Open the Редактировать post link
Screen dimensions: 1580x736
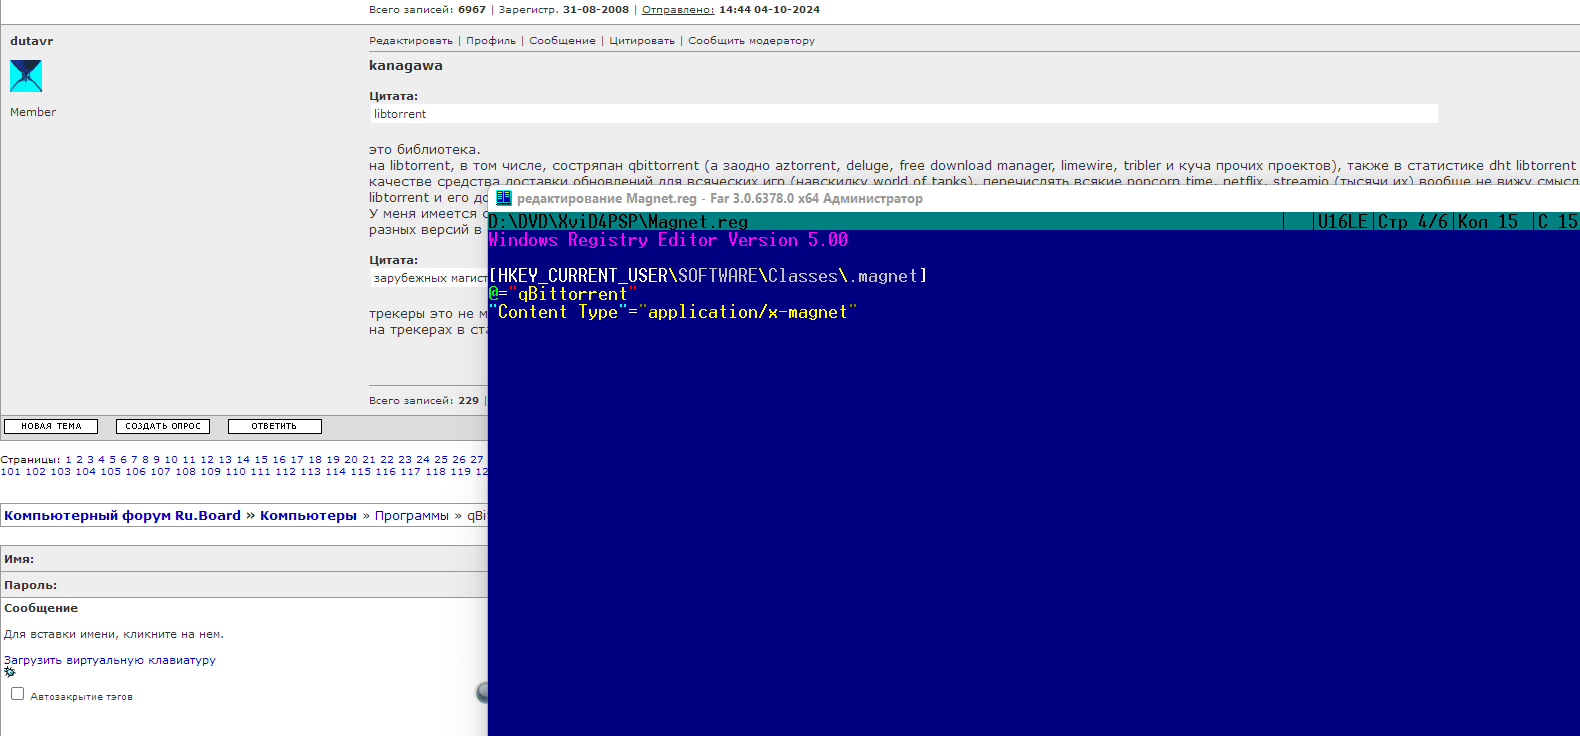(x=410, y=41)
